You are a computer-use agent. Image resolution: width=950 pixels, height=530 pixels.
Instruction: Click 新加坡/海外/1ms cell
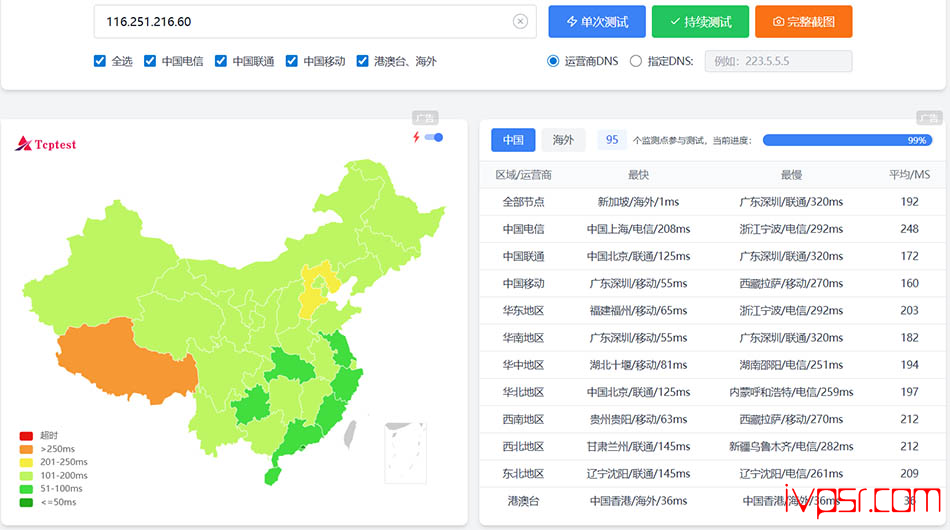pos(638,202)
